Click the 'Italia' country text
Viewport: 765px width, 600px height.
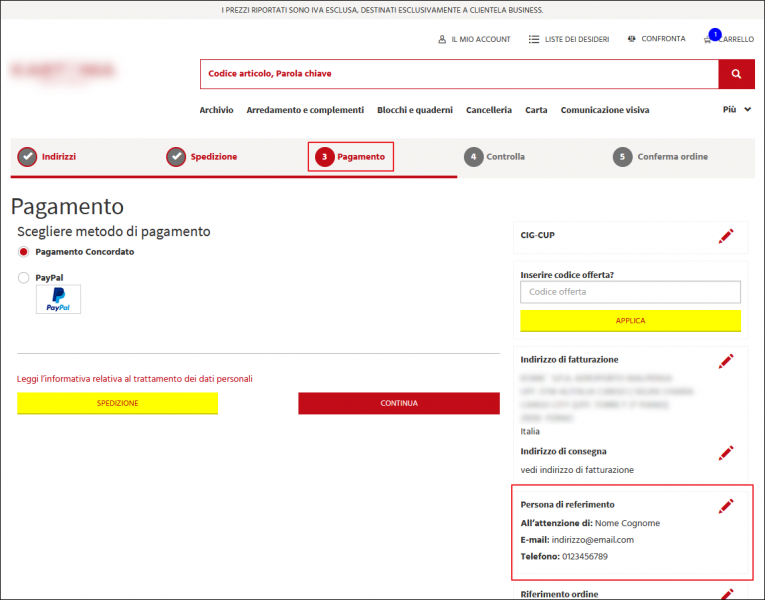click(x=530, y=431)
